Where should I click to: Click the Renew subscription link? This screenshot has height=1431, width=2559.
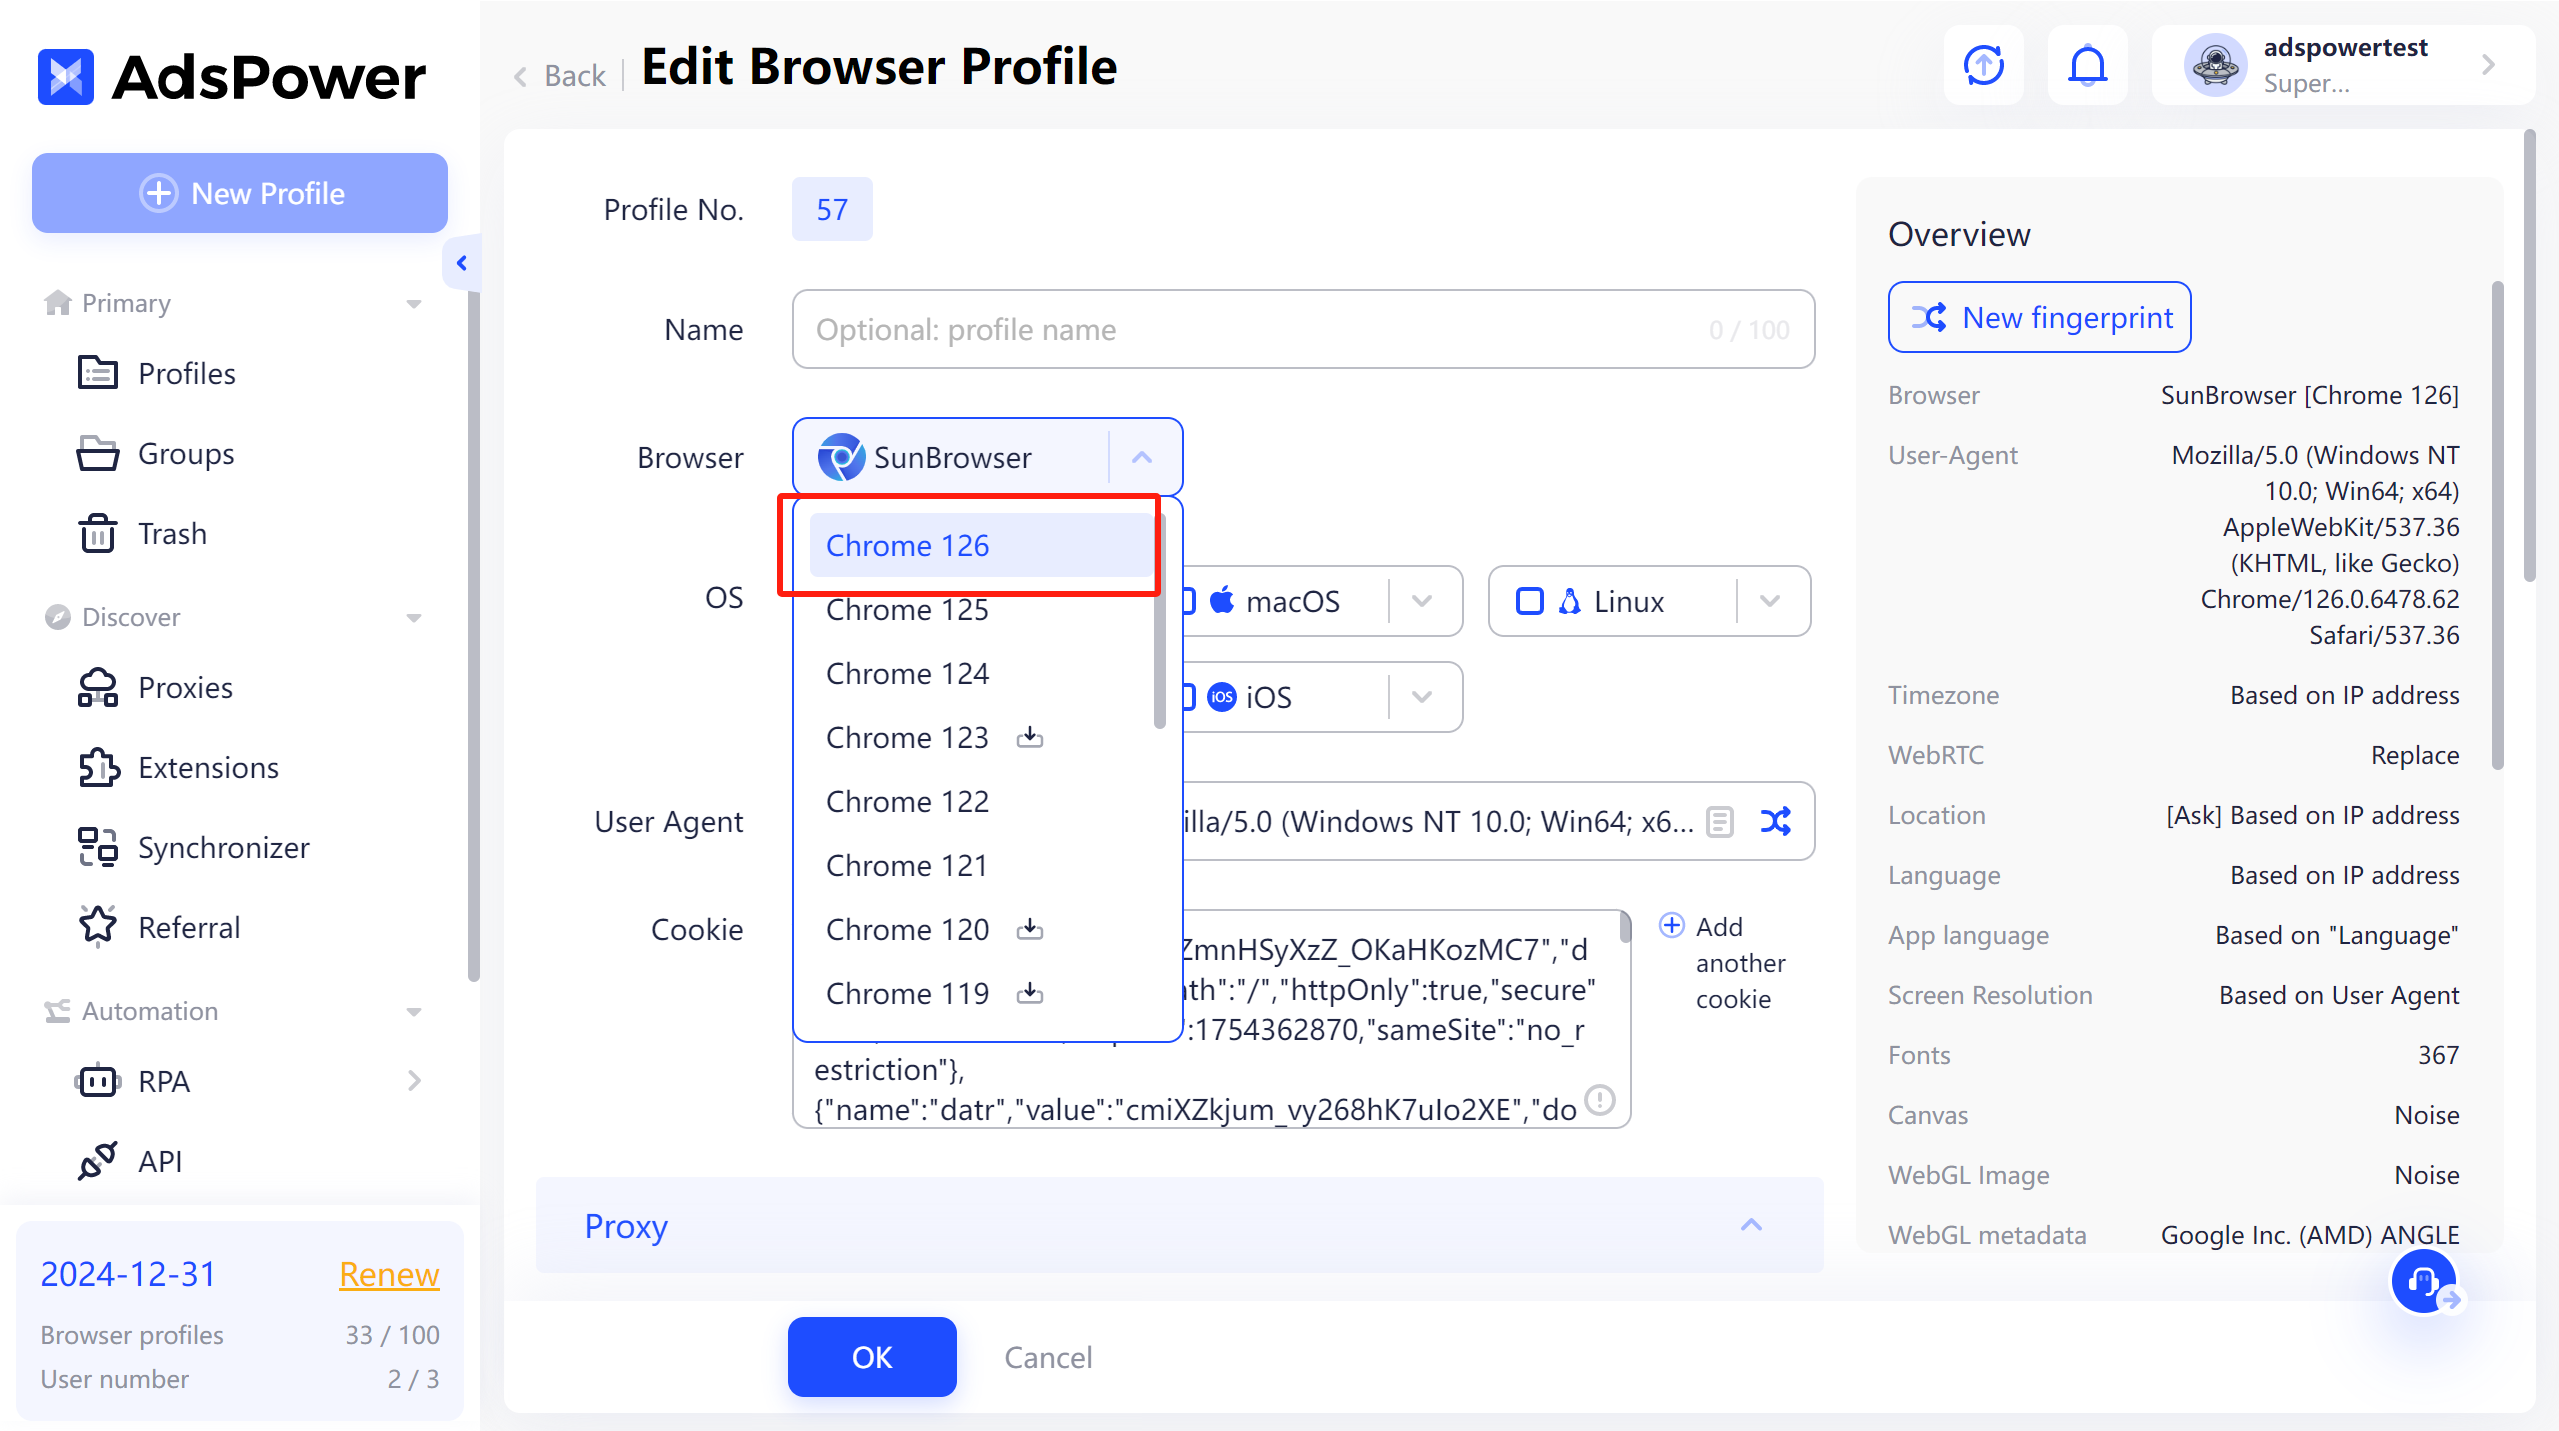point(389,1274)
